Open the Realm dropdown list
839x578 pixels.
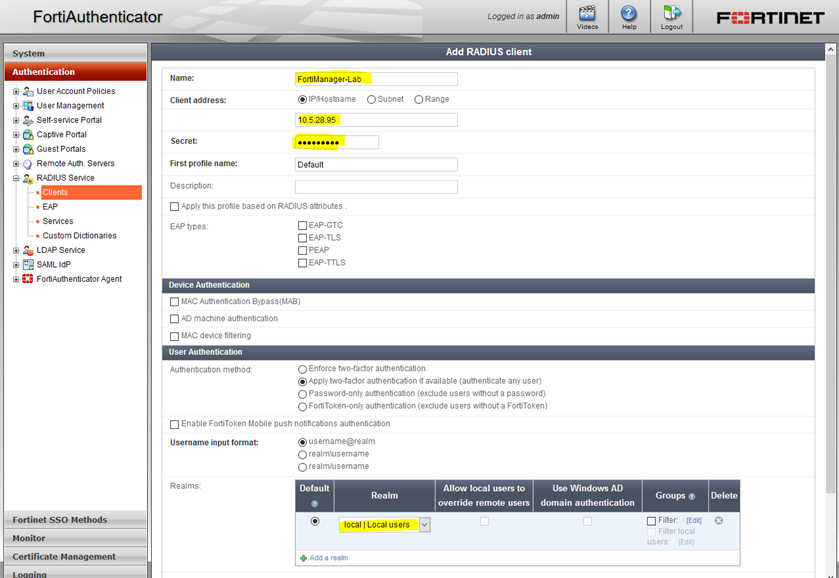[x=424, y=525]
